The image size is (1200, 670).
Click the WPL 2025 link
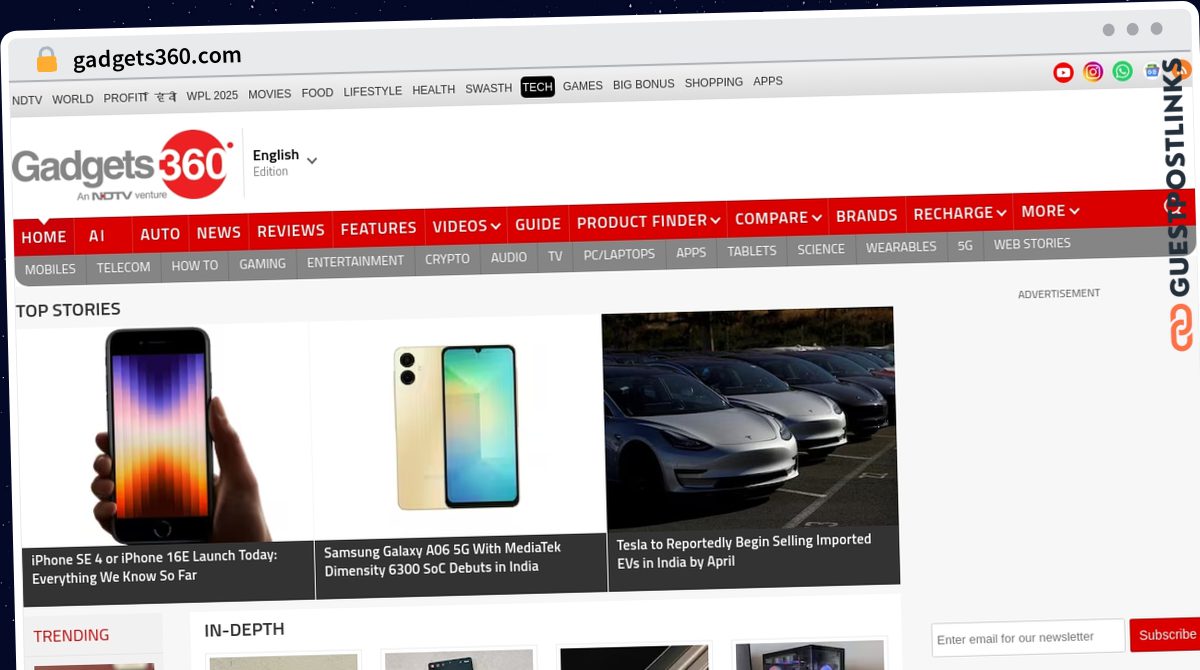(x=212, y=96)
